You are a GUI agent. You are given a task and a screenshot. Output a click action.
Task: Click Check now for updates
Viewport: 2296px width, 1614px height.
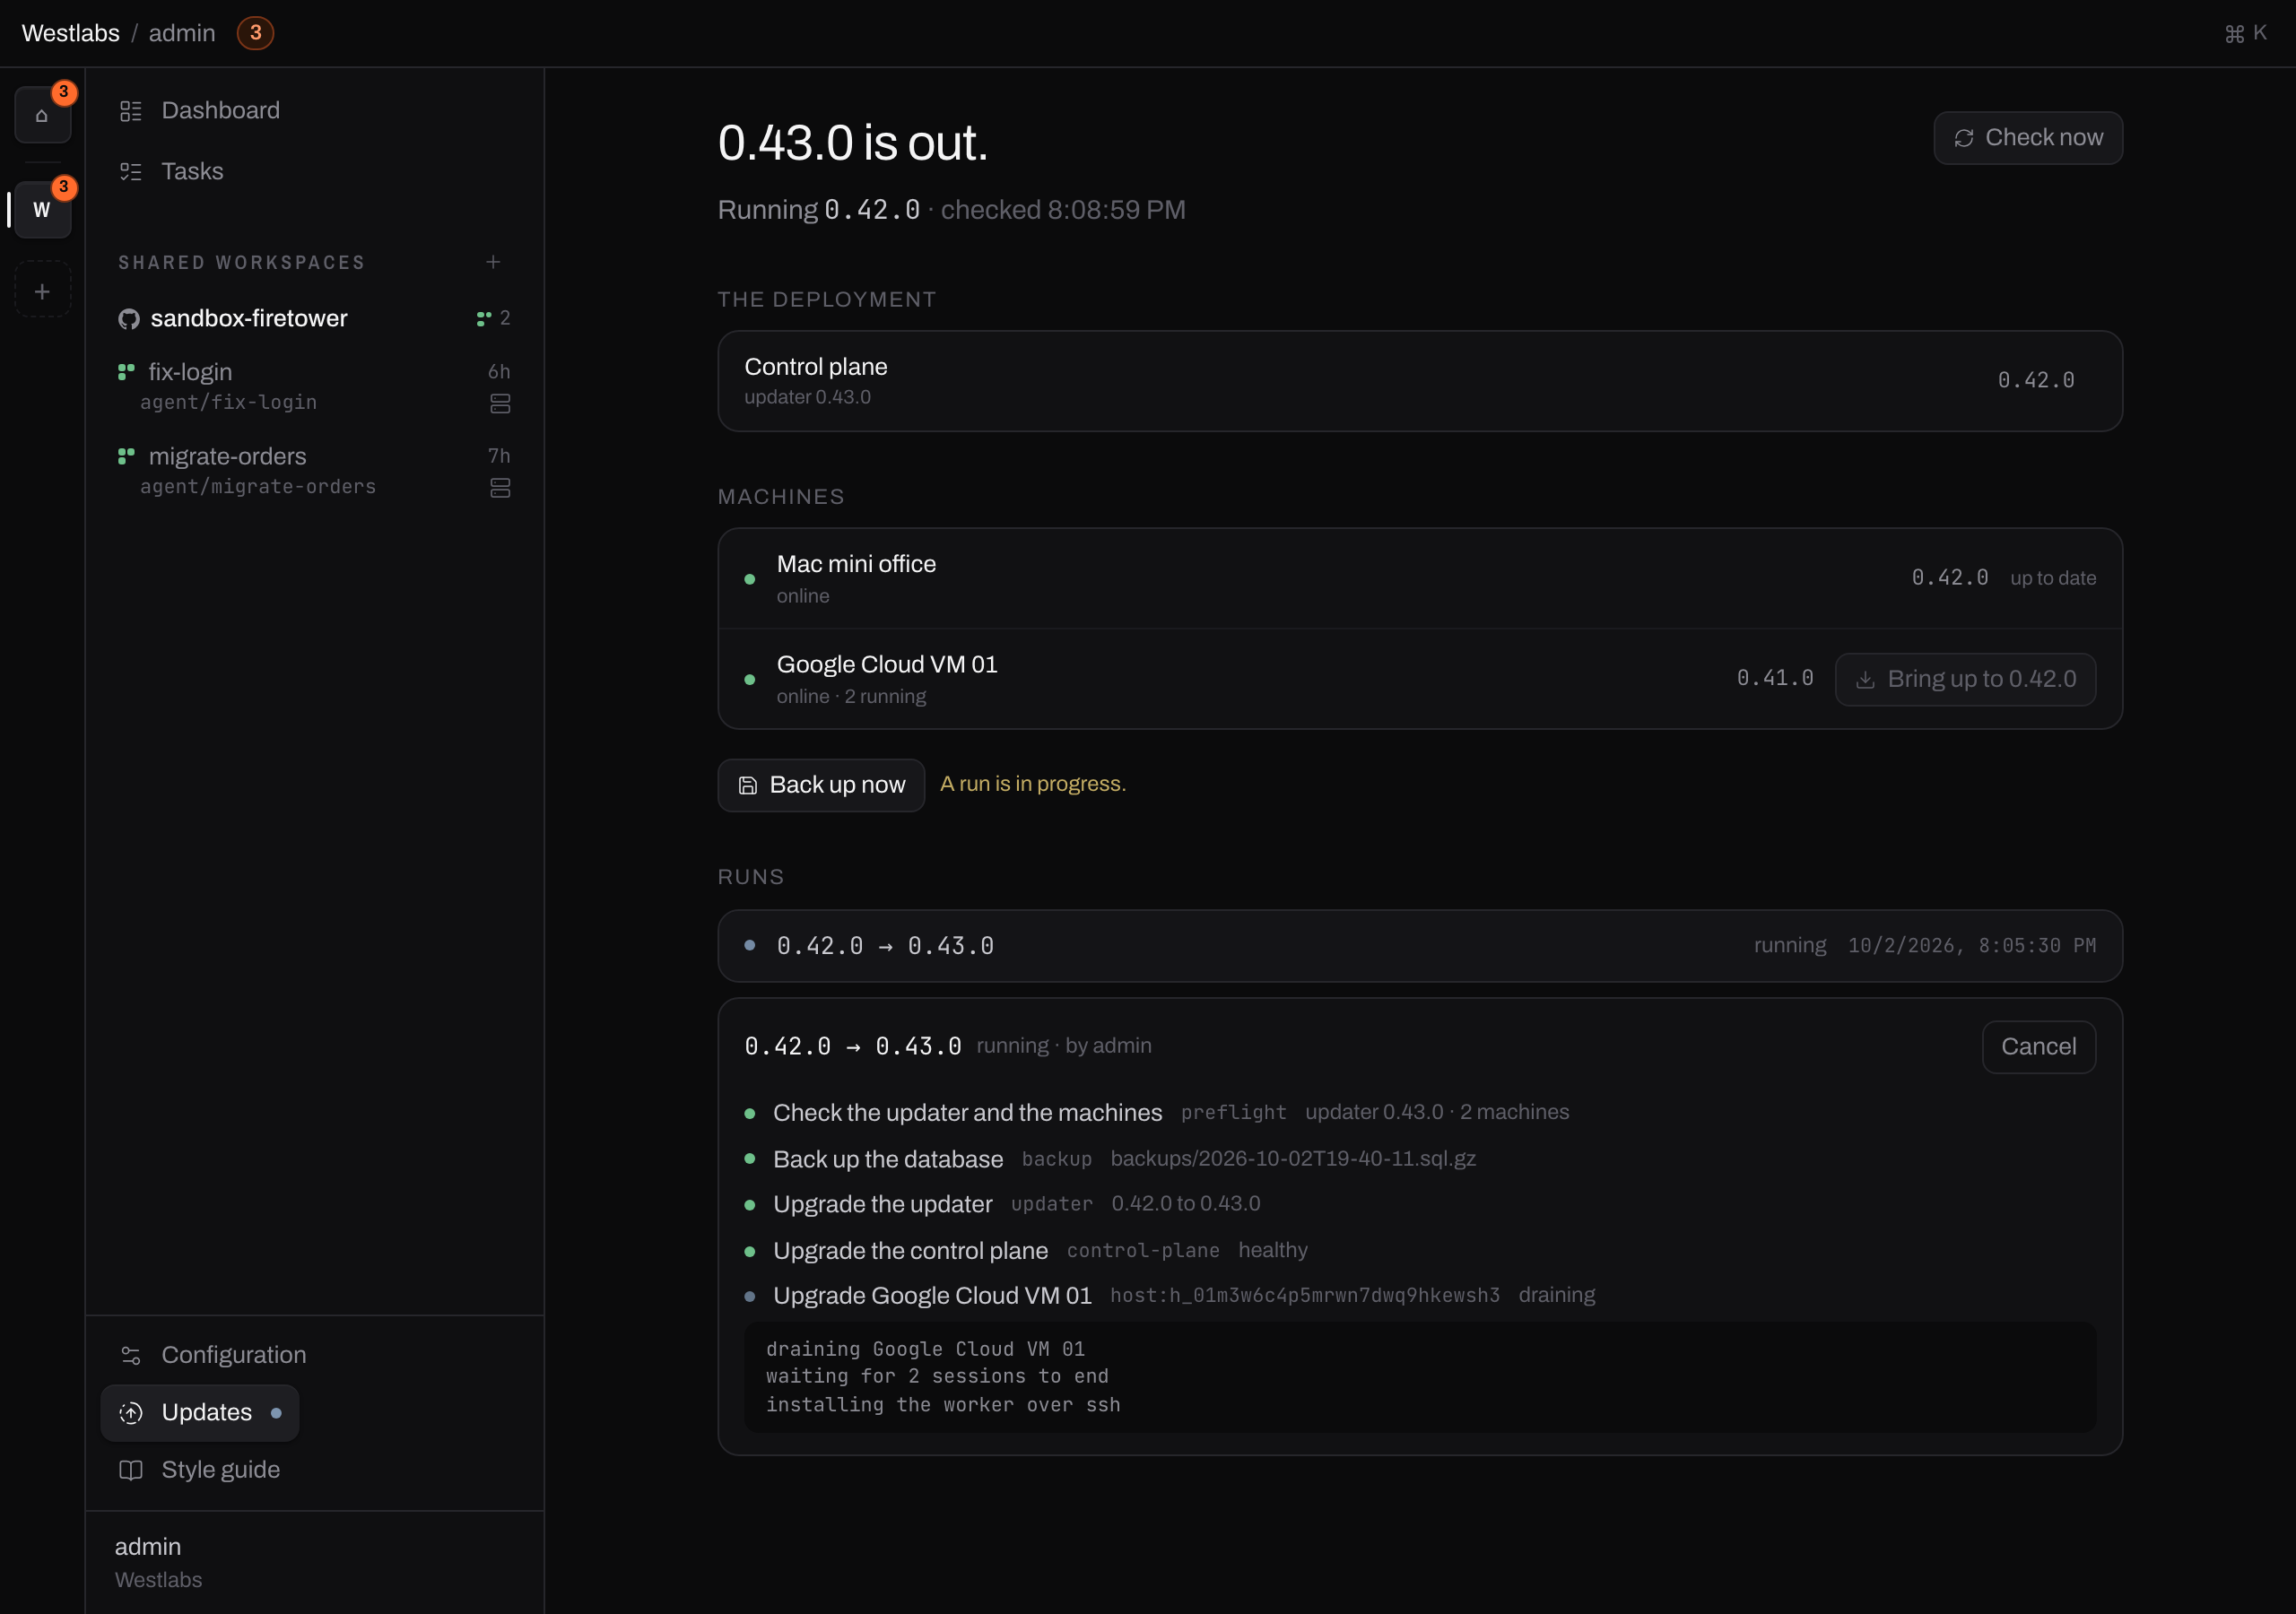2027,138
